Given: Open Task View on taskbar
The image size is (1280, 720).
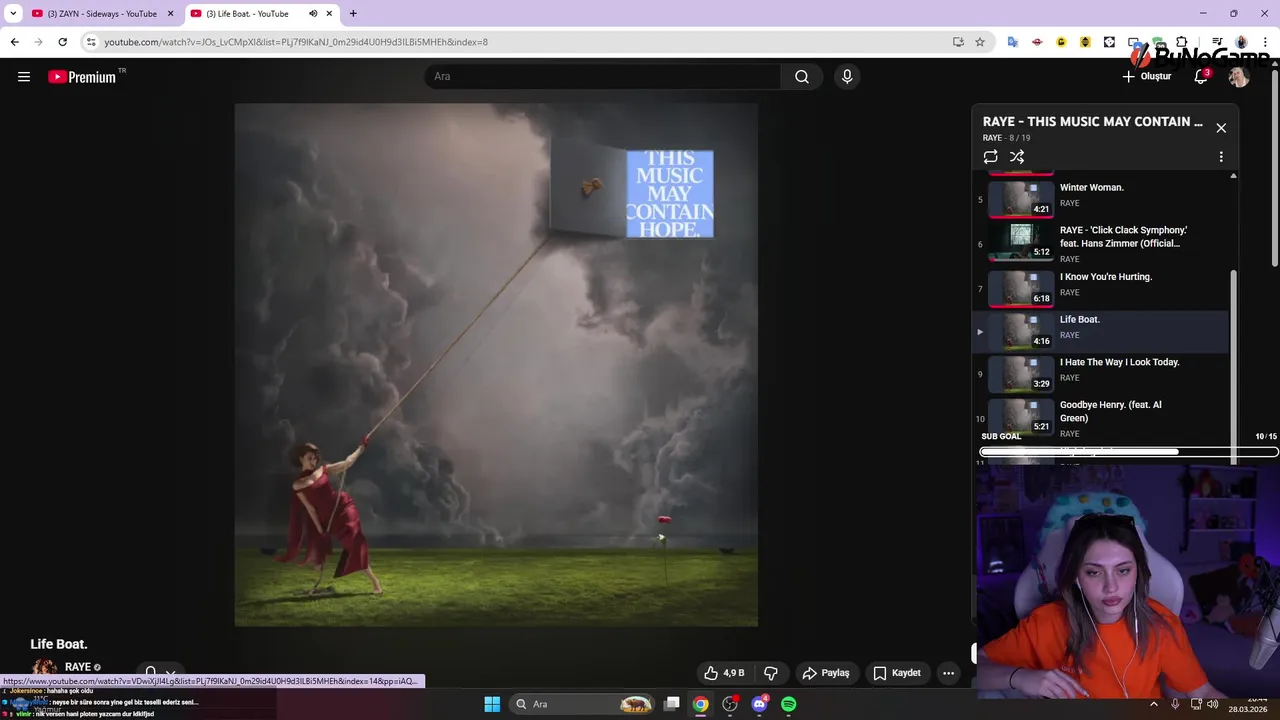Looking at the screenshot, I should [x=672, y=704].
